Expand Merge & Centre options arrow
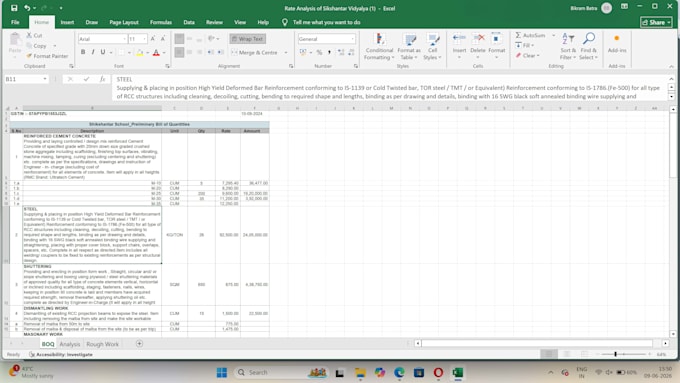 pyautogui.click(x=286, y=52)
